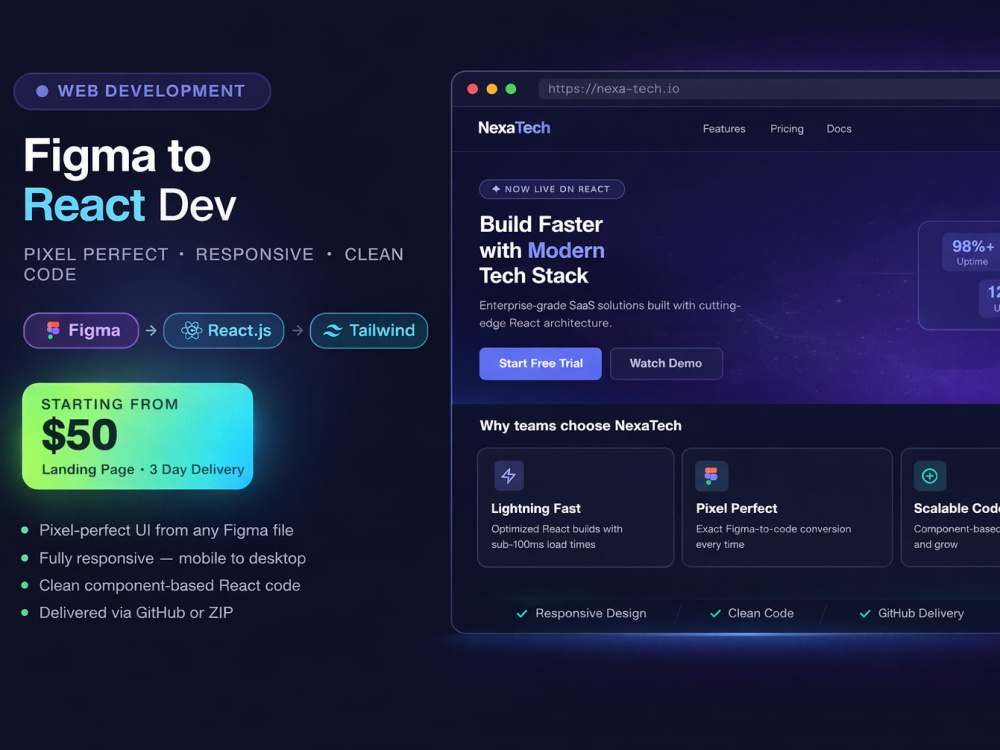The height and width of the screenshot is (750, 1000).
Task: Click the arrow between Figma and React.js pills
Action: pyautogui.click(x=151, y=330)
